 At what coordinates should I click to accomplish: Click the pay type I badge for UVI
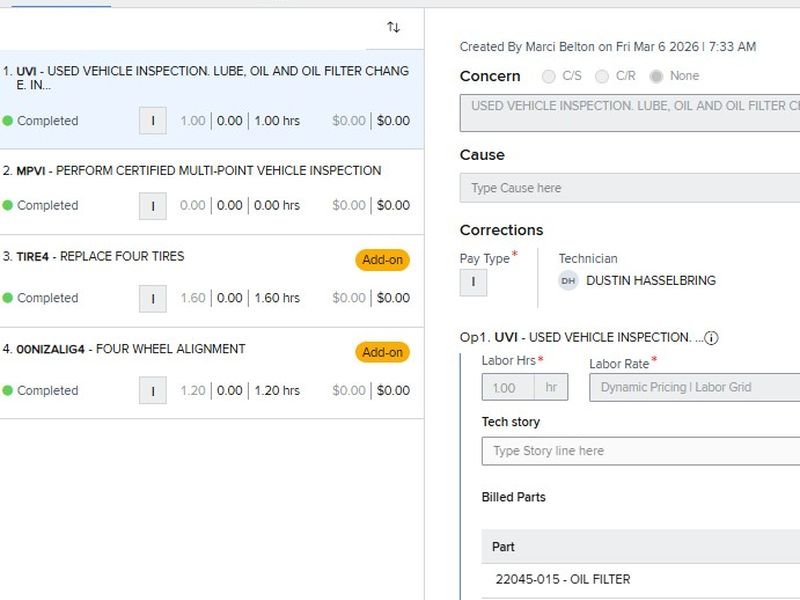click(x=152, y=121)
